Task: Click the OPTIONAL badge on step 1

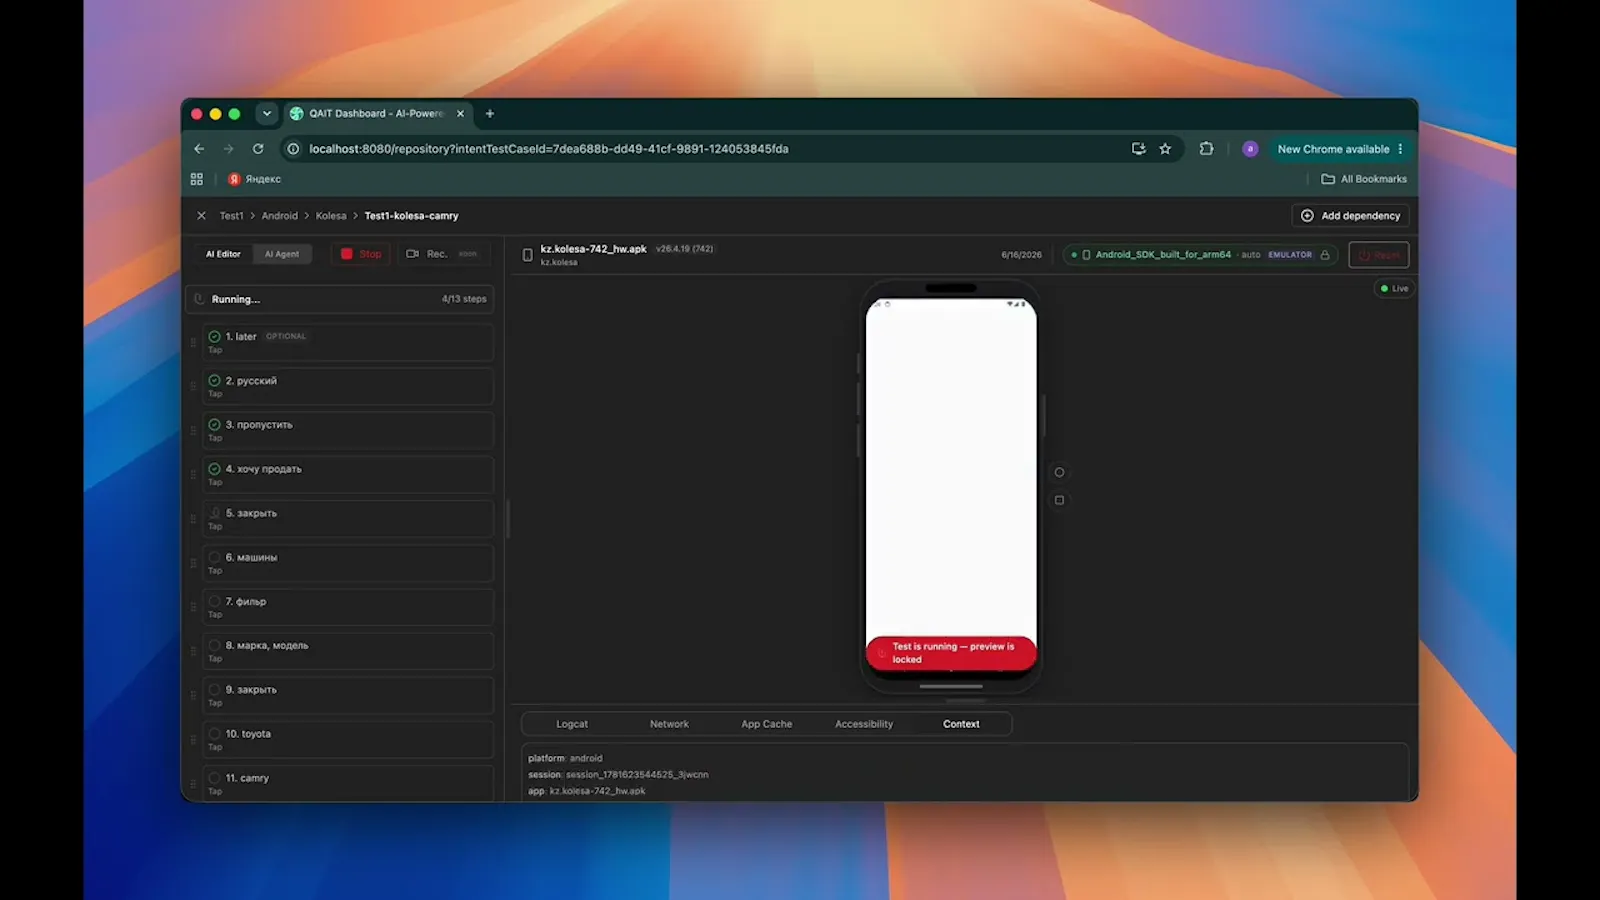Action: point(286,337)
